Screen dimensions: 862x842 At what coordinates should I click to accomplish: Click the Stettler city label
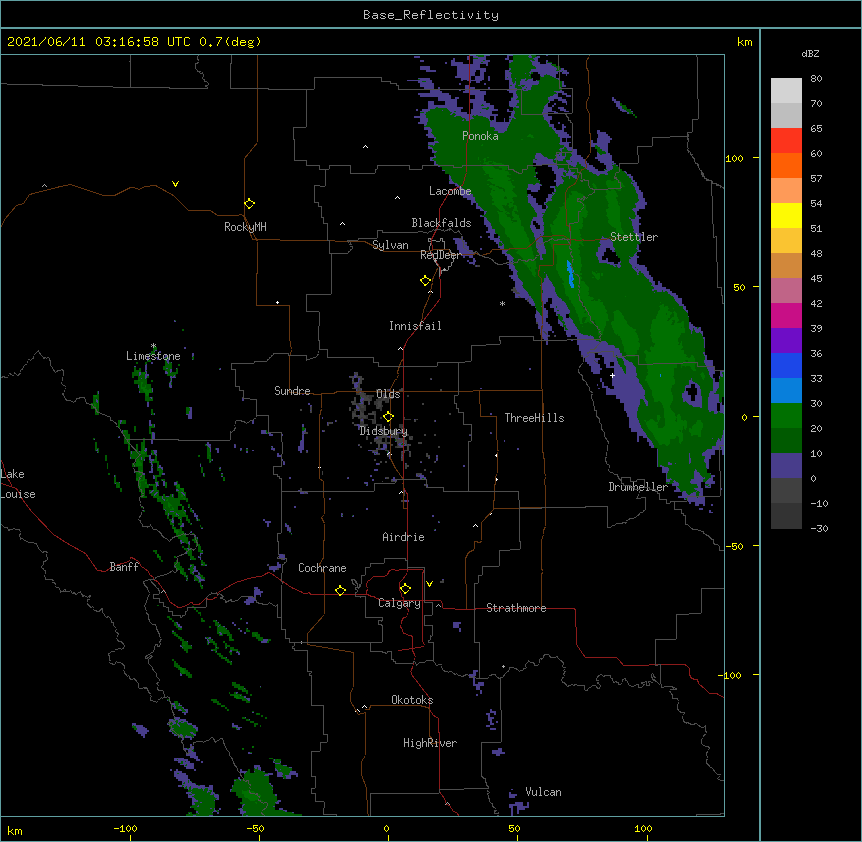(634, 237)
